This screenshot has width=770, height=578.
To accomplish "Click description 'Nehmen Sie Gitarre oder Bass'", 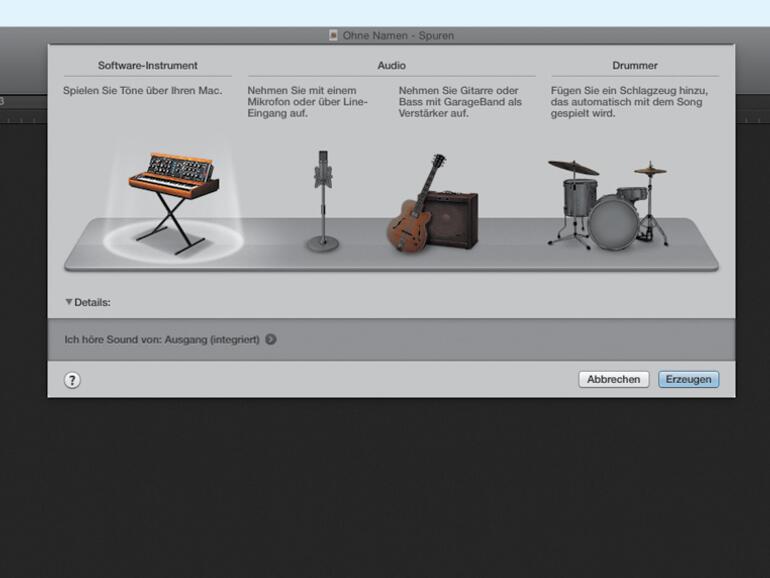I will tap(460, 102).
